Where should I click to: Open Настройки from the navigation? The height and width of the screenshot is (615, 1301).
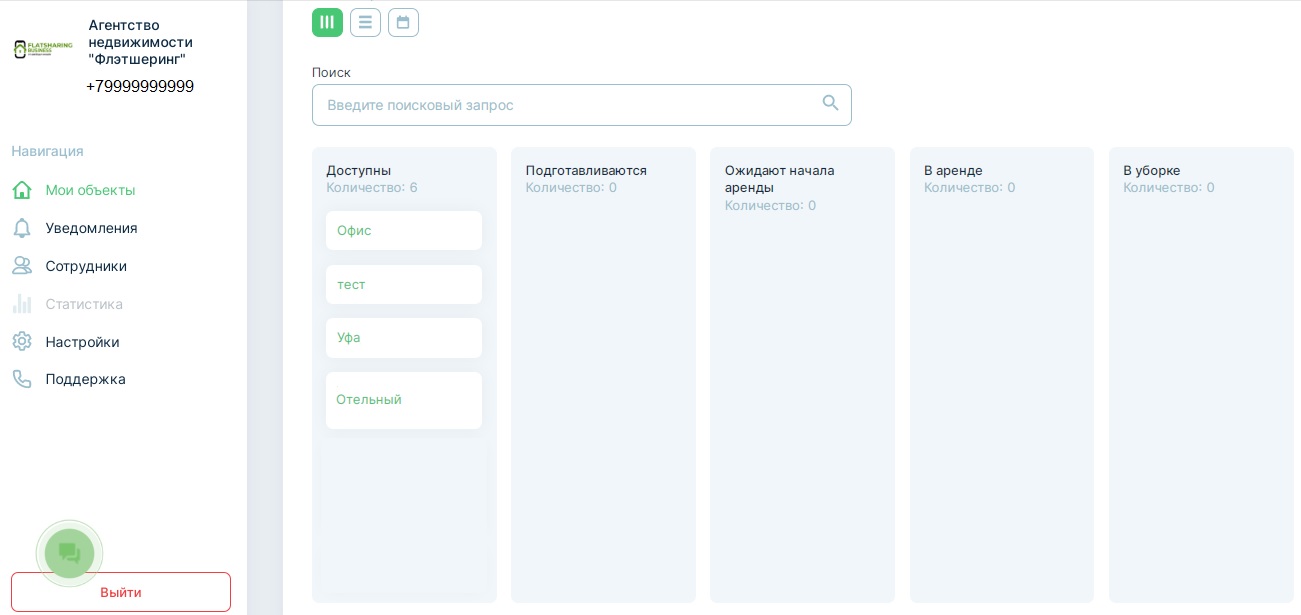[82, 342]
